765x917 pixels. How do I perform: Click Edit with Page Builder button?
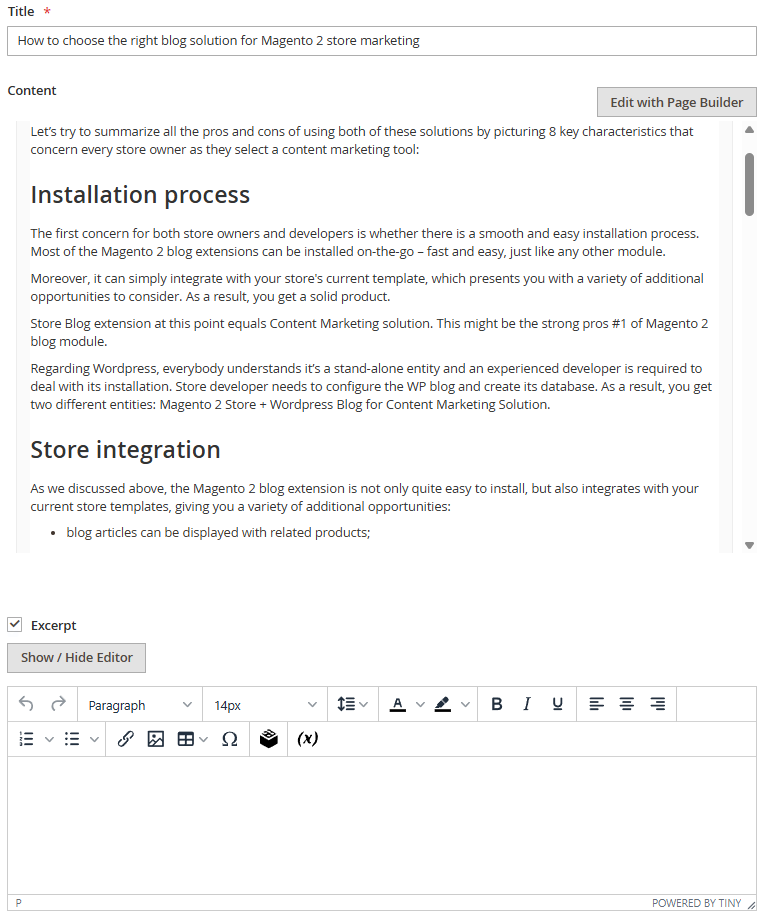click(676, 102)
